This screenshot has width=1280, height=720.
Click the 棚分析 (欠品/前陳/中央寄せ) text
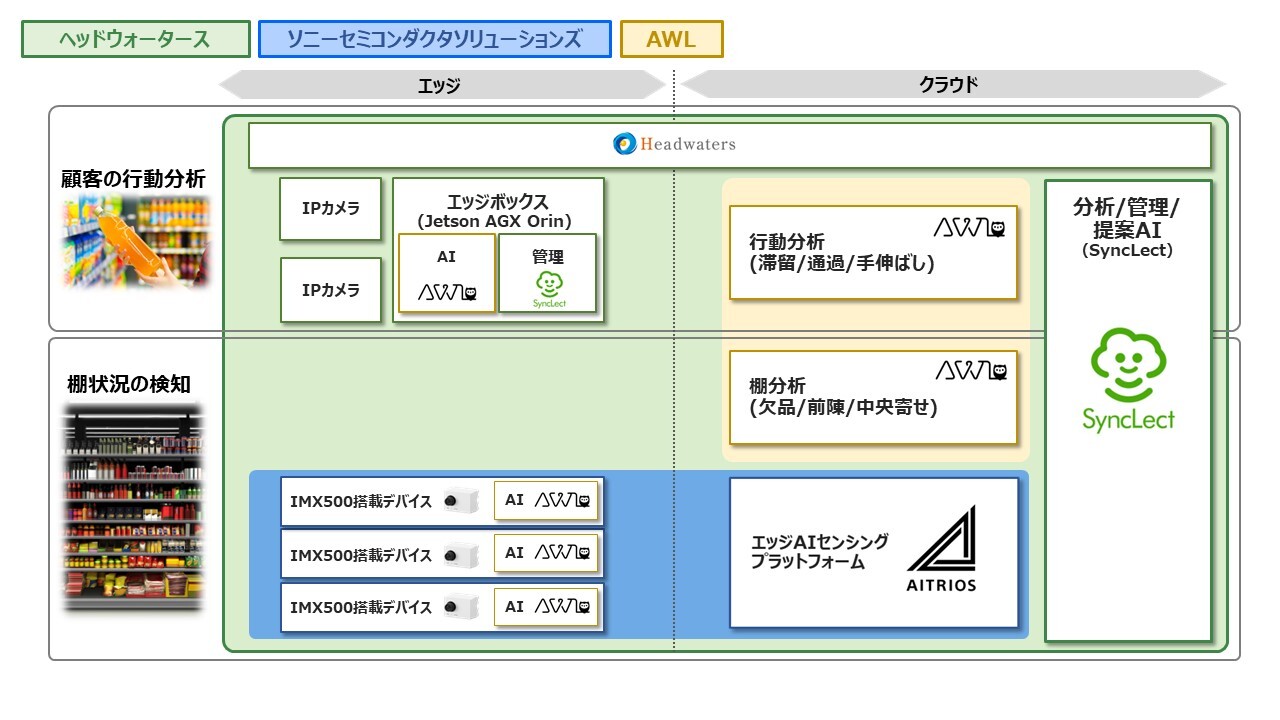(x=842, y=397)
